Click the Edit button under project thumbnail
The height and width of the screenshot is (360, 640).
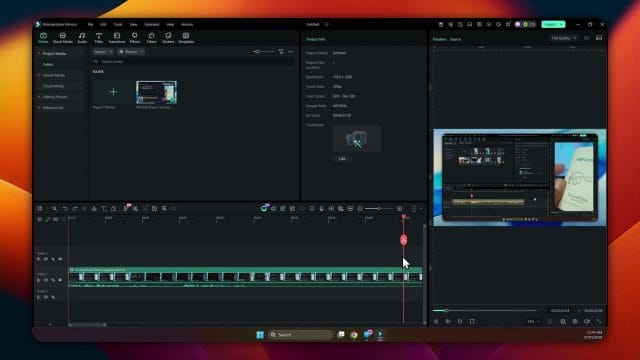(342, 158)
